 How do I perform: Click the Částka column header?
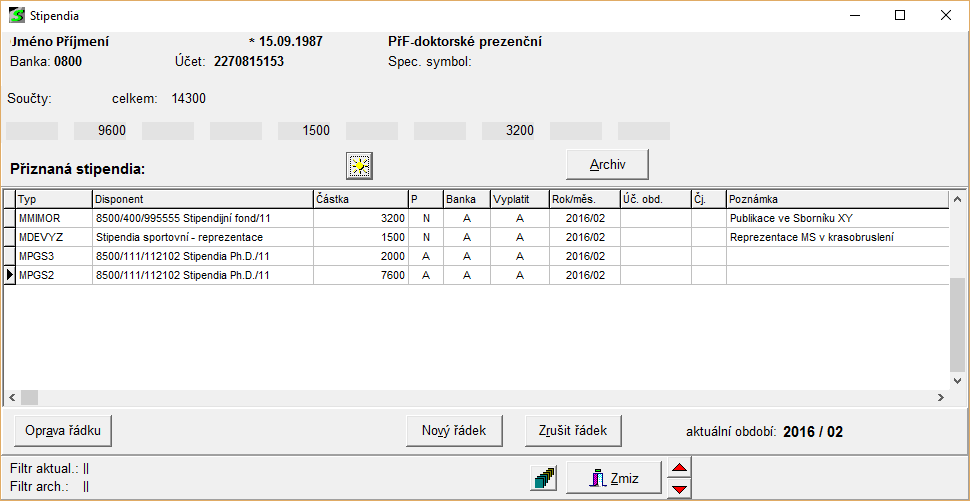click(360, 199)
